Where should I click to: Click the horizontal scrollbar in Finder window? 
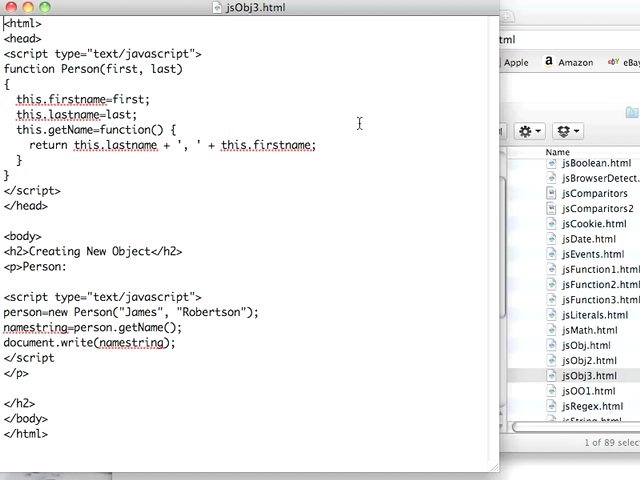pyautogui.click(x=576, y=427)
